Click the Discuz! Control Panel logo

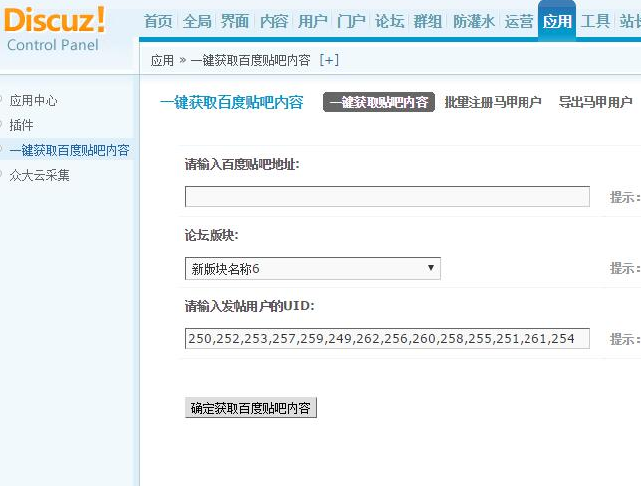[x=54, y=29]
